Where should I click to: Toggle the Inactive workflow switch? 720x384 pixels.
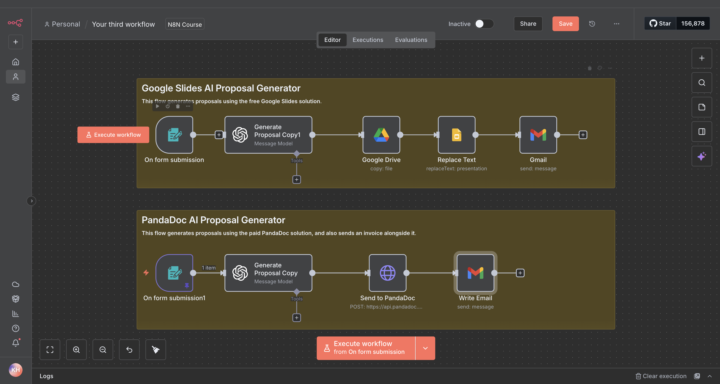coord(484,24)
